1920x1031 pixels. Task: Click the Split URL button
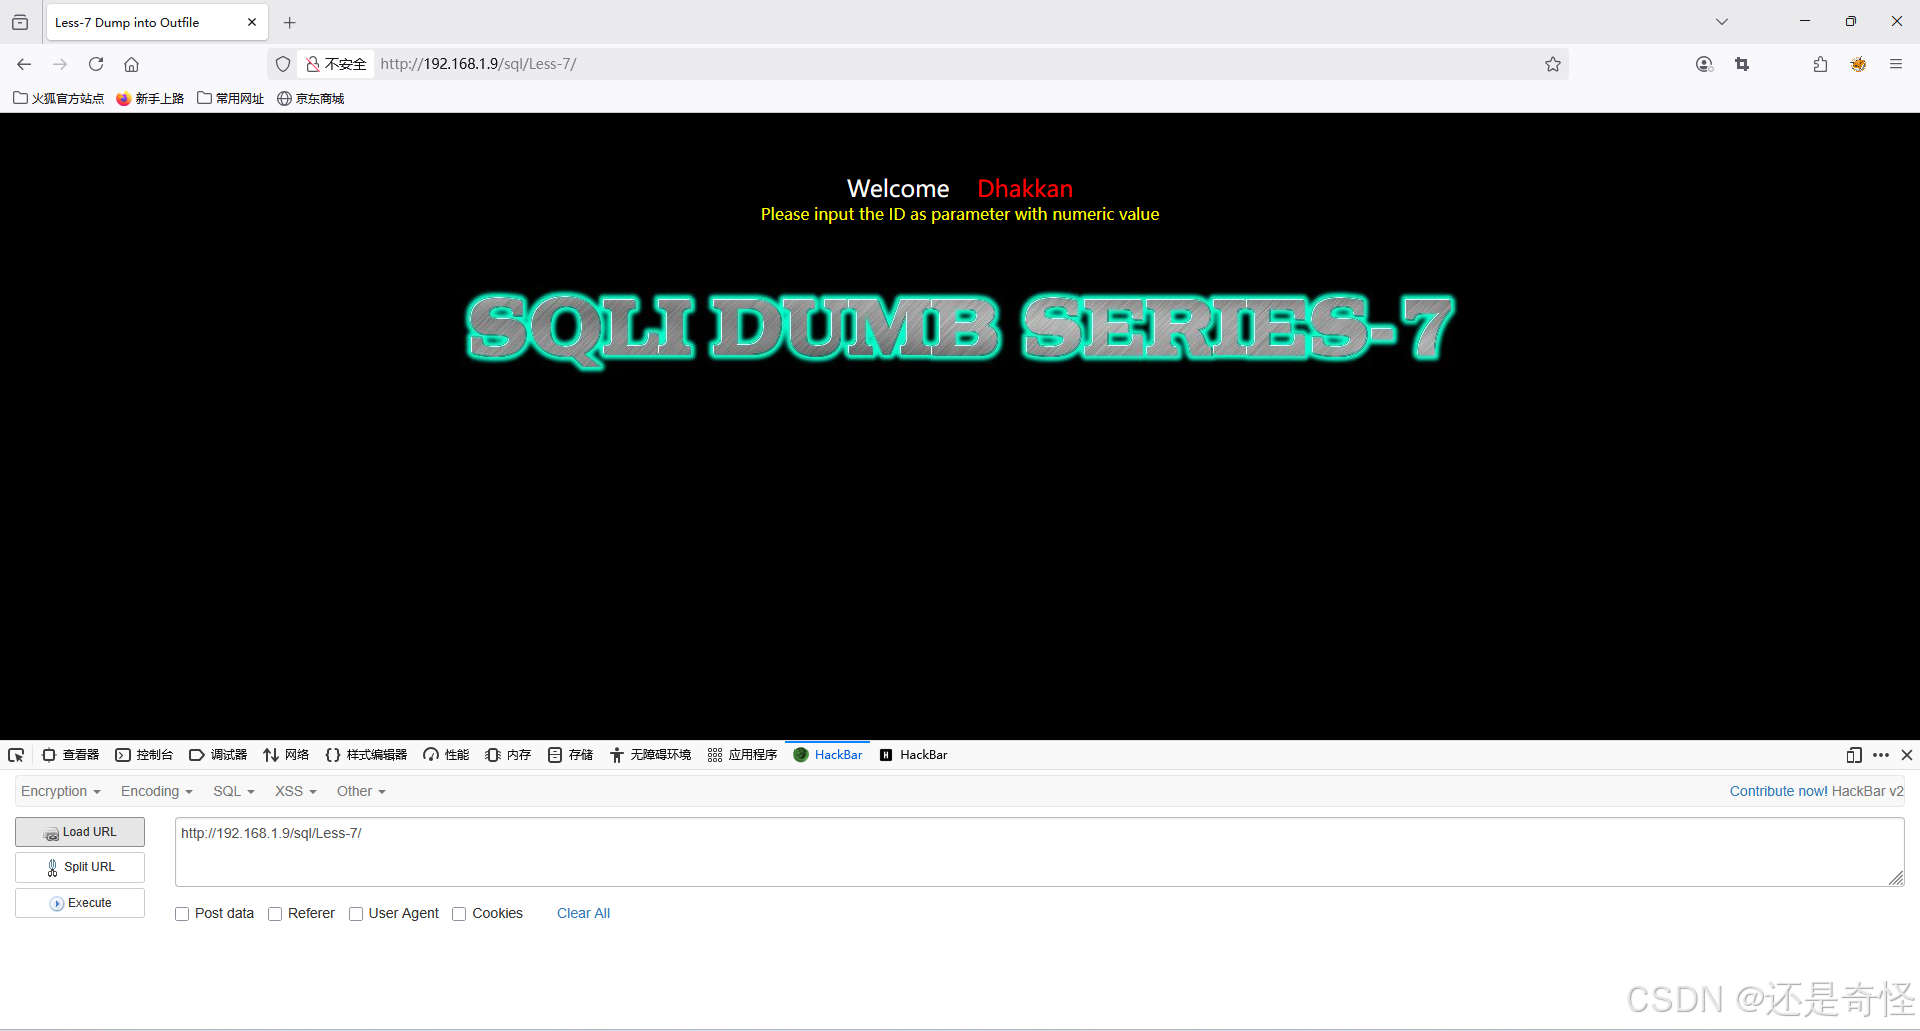(80, 867)
